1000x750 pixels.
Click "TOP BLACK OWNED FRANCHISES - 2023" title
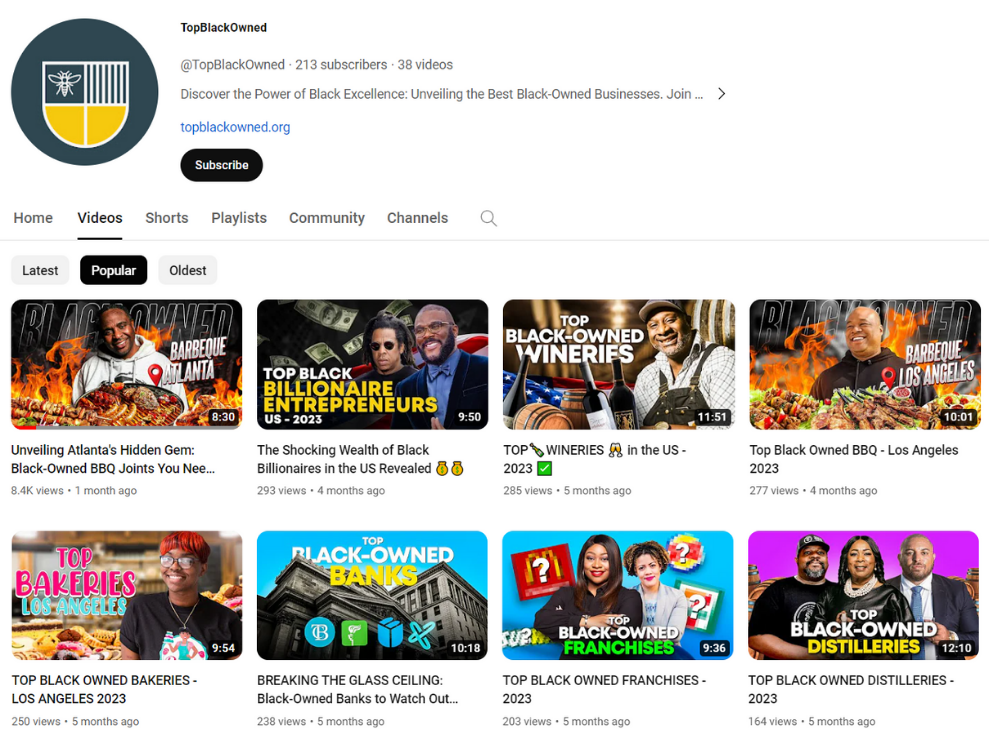[x=604, y=689]
